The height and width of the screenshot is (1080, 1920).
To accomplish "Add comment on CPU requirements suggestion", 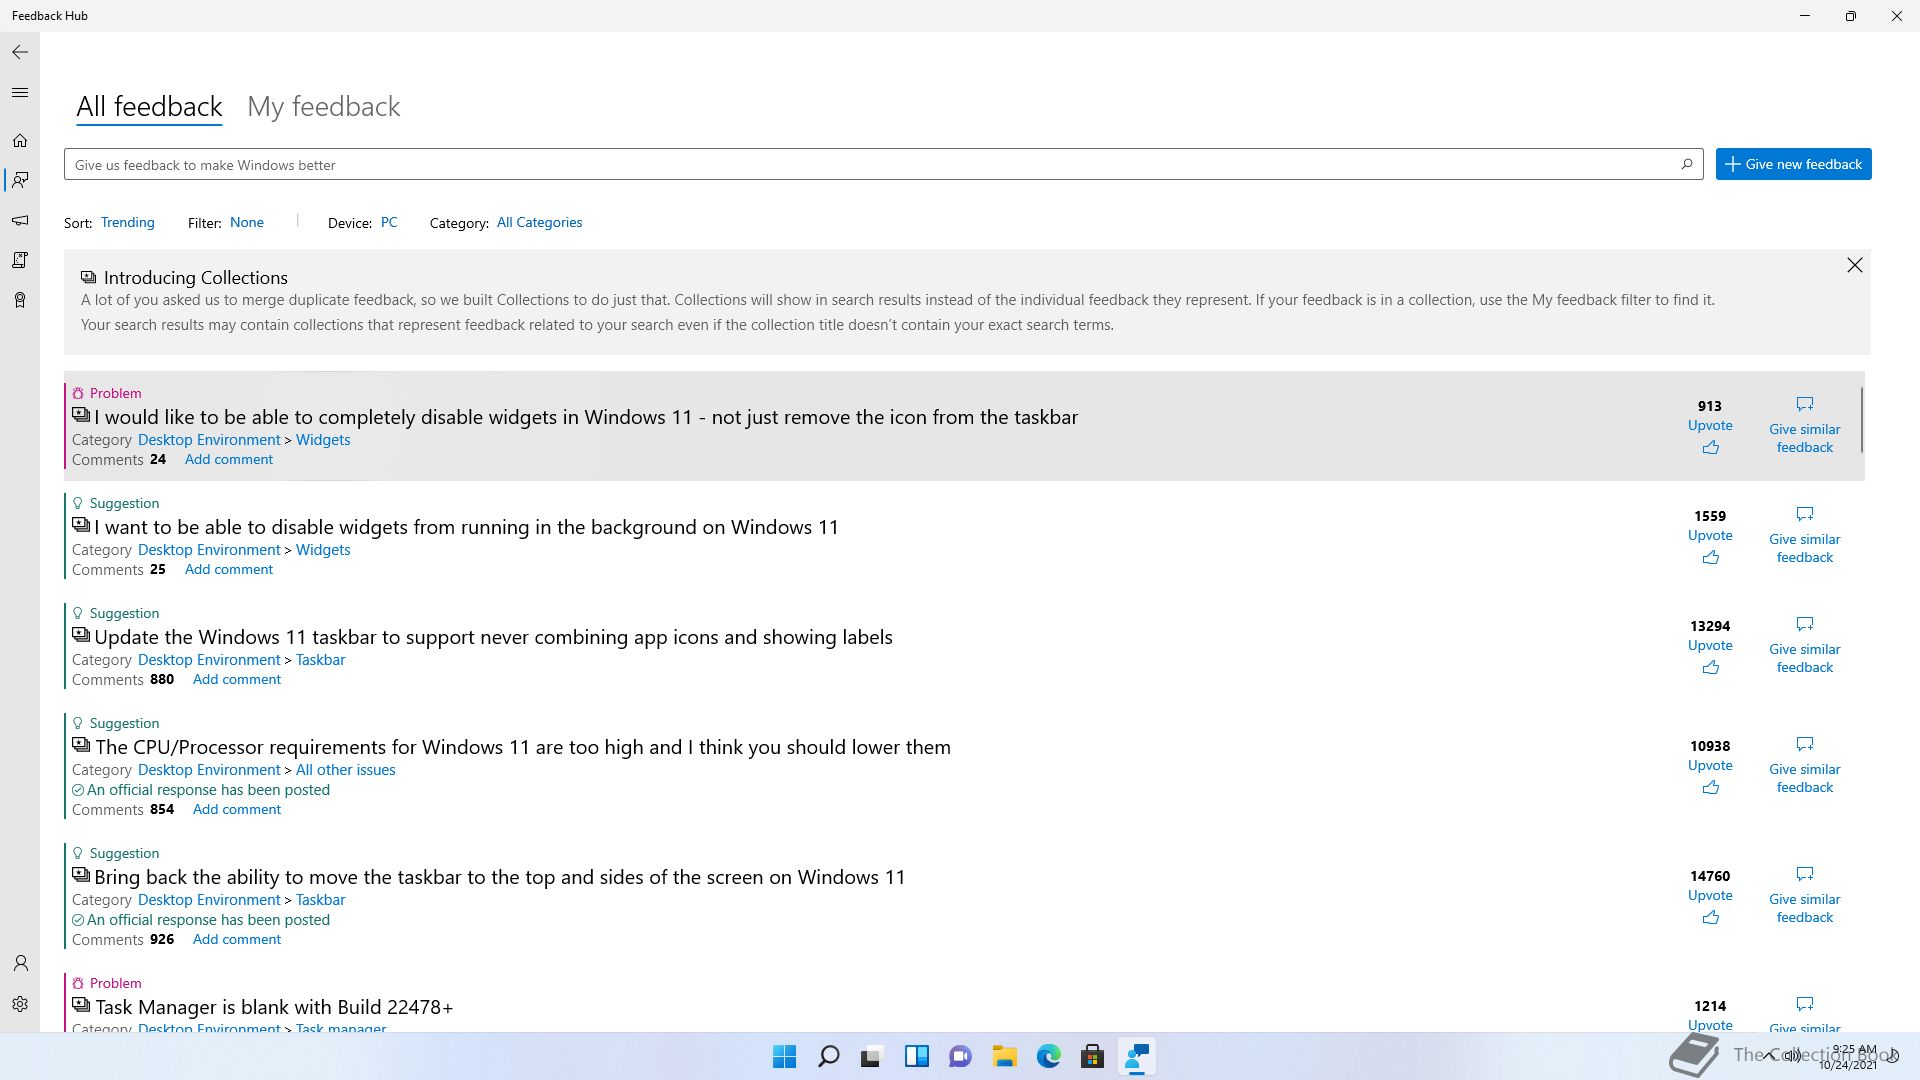I will pyautogui.click(x=236, y=809).
